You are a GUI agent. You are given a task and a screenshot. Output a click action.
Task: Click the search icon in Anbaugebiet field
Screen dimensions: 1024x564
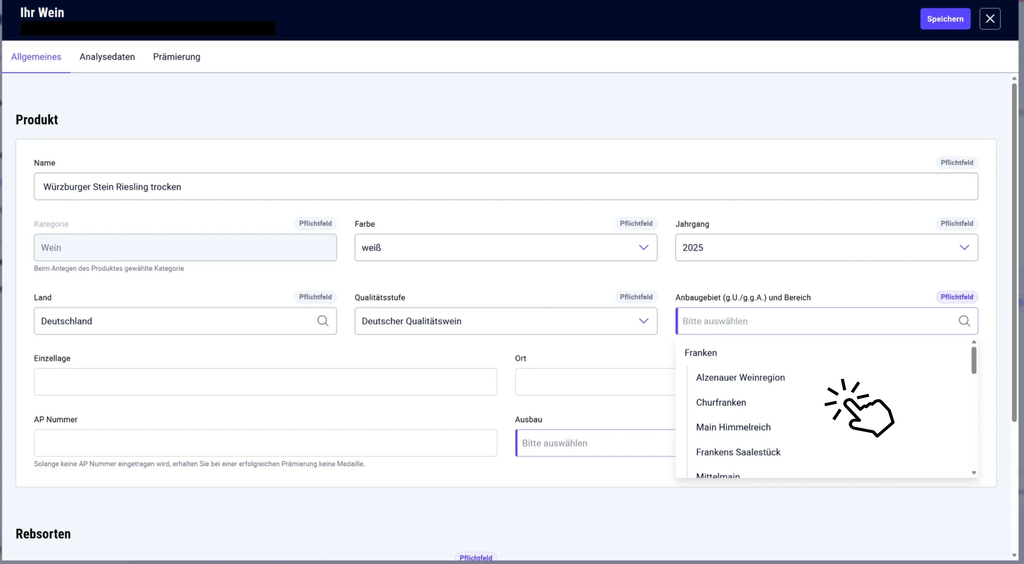pyautogui.click(x=964, y=321)
